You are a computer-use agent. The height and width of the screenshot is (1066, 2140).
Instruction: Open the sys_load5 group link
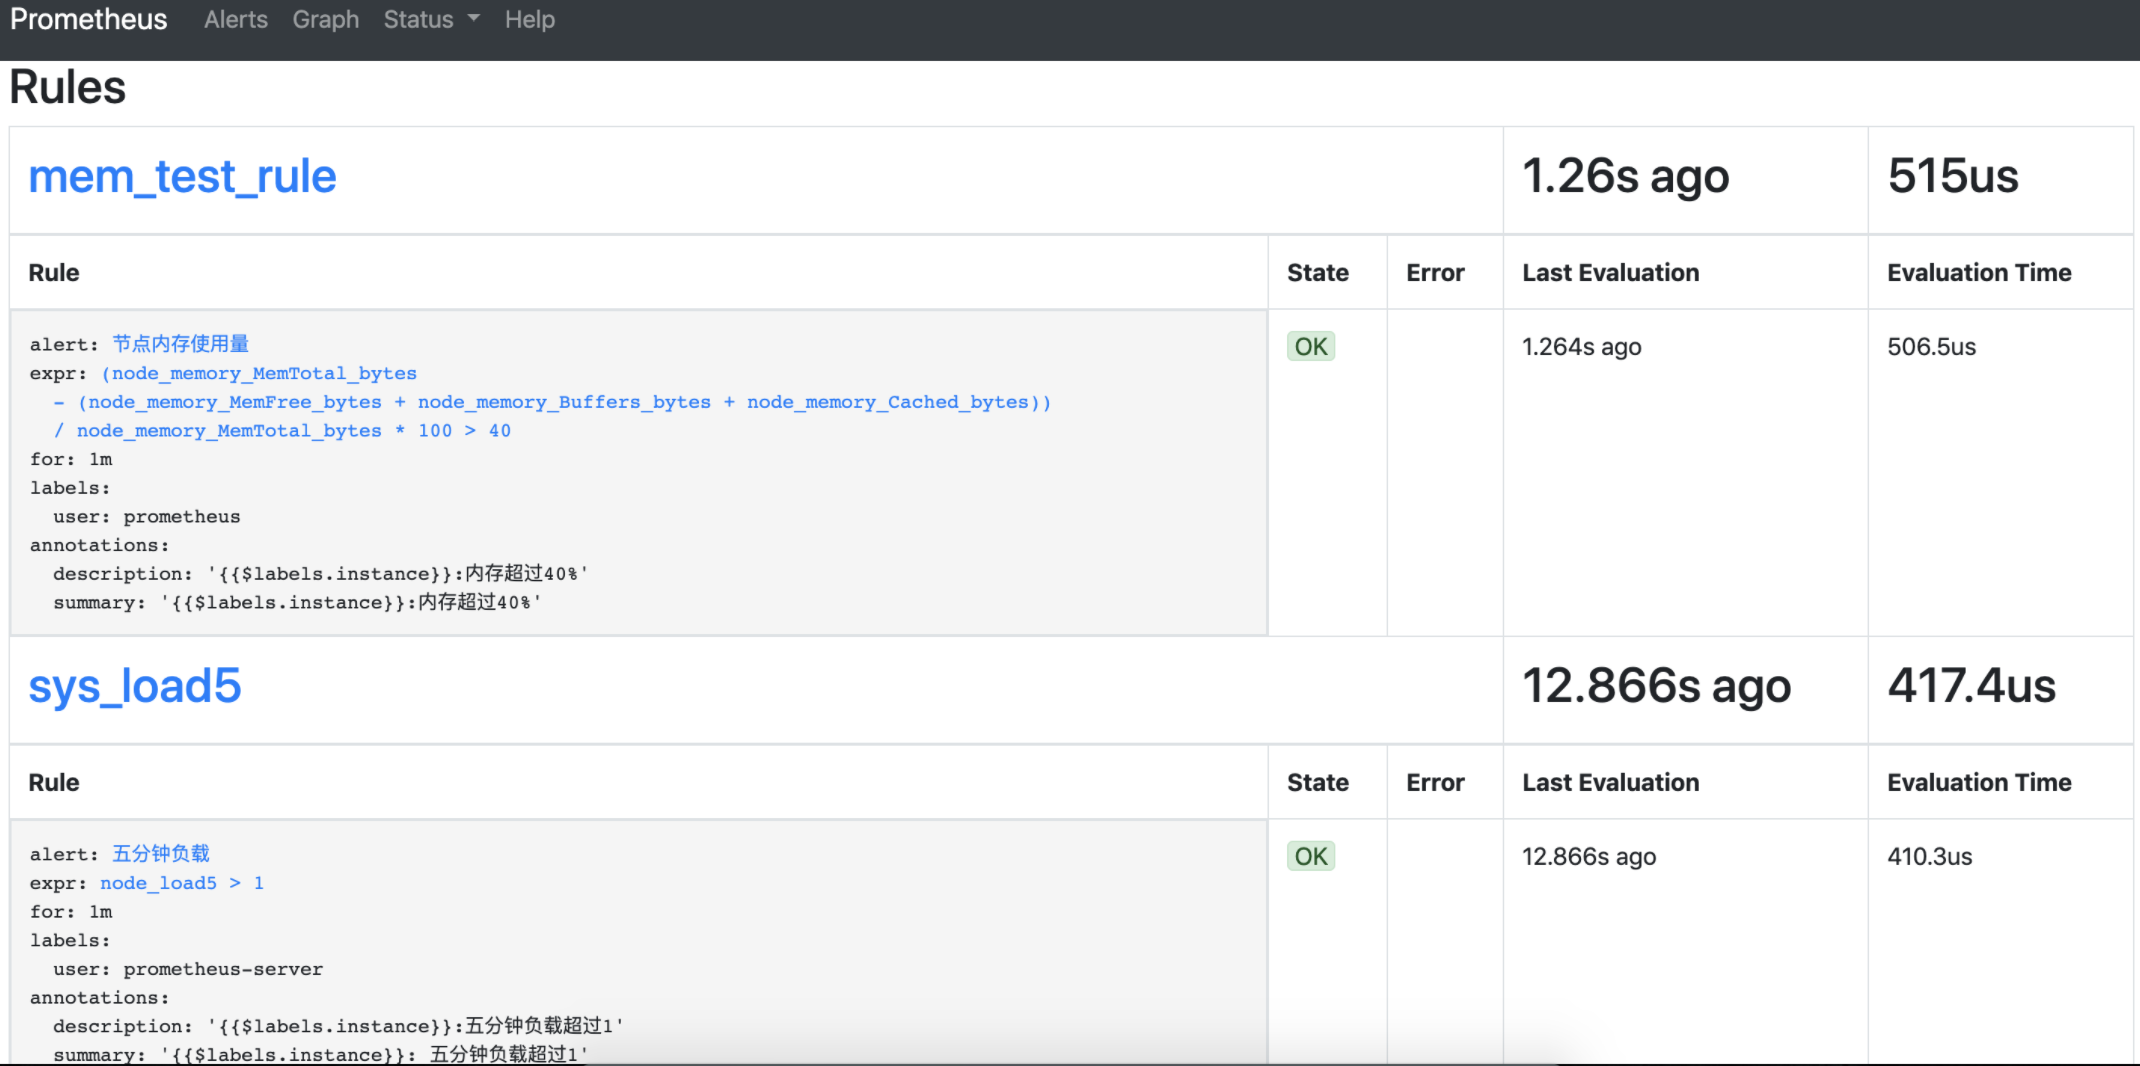click(135, 687)
